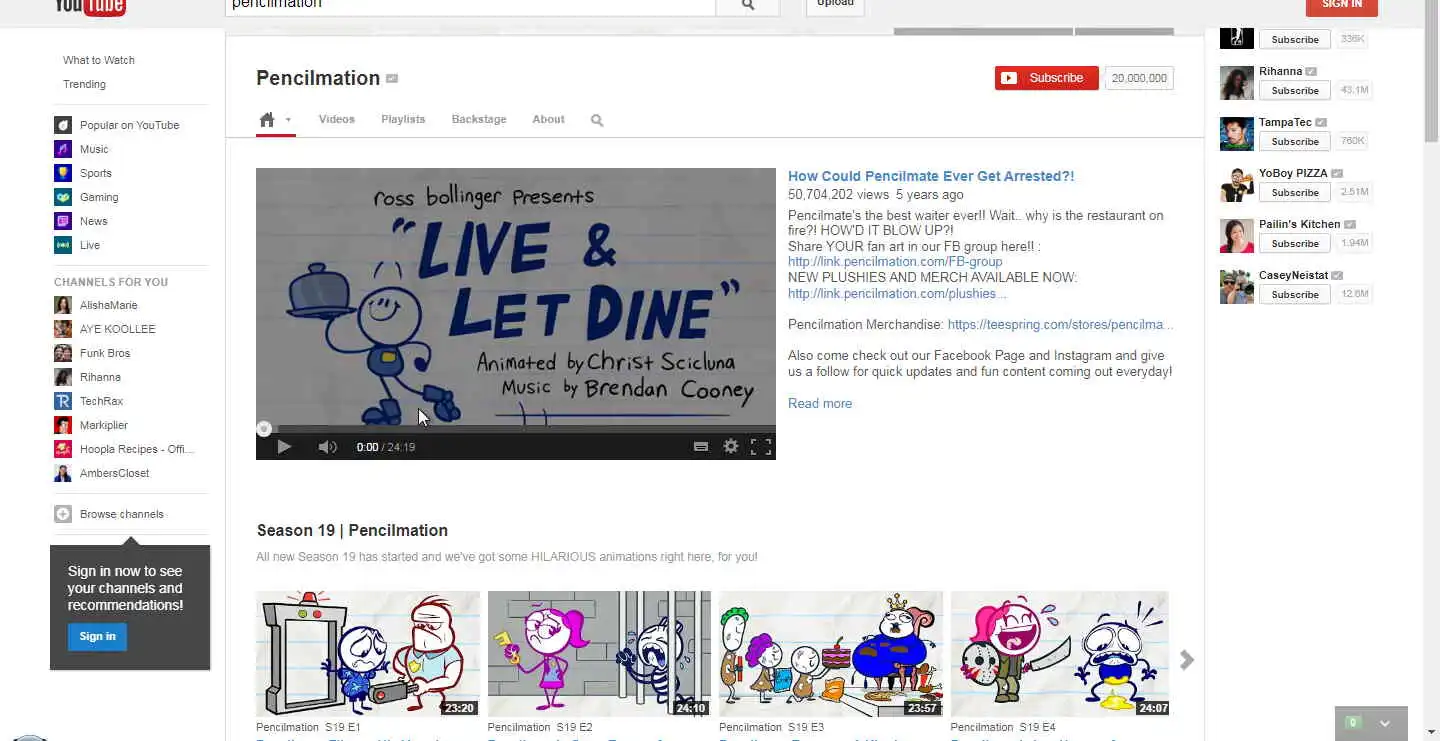
Task: Click YoBoy PIZZA avatar in the recommended channels
Action: 1237,185
